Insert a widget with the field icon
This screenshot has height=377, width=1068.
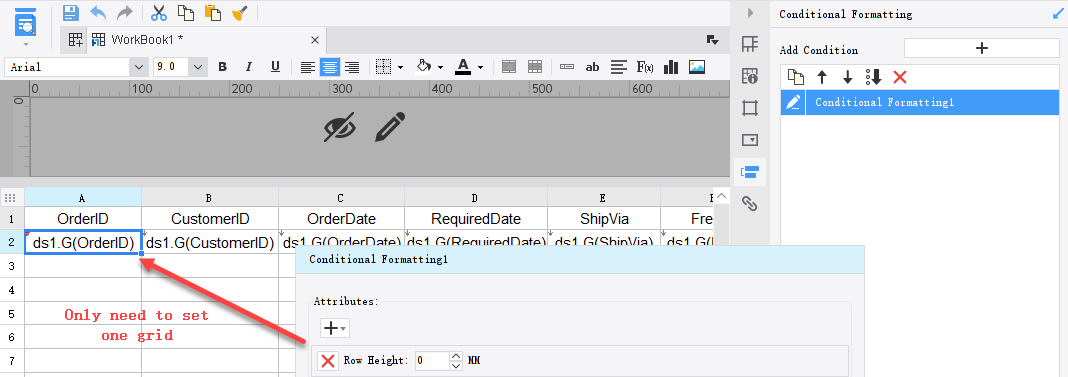pyautogui.click(x=567, y=67)
